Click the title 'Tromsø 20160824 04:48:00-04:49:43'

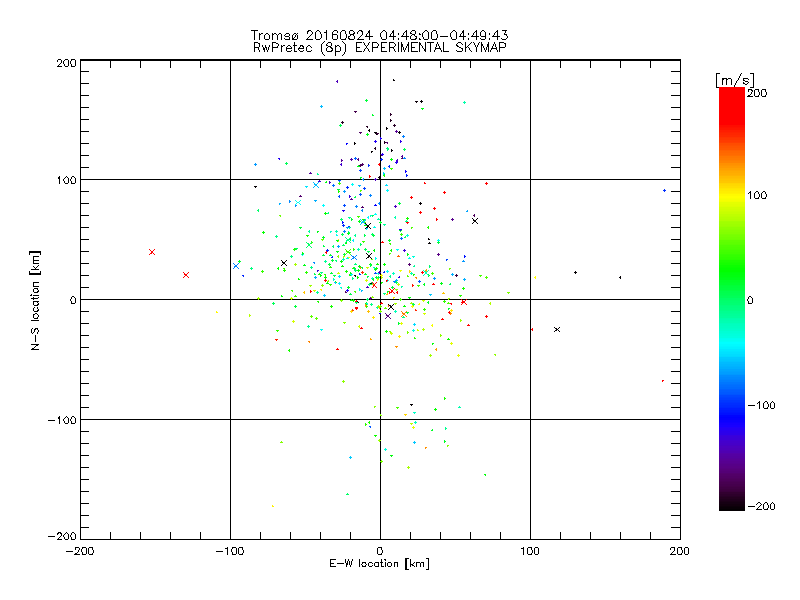point(379,35)
